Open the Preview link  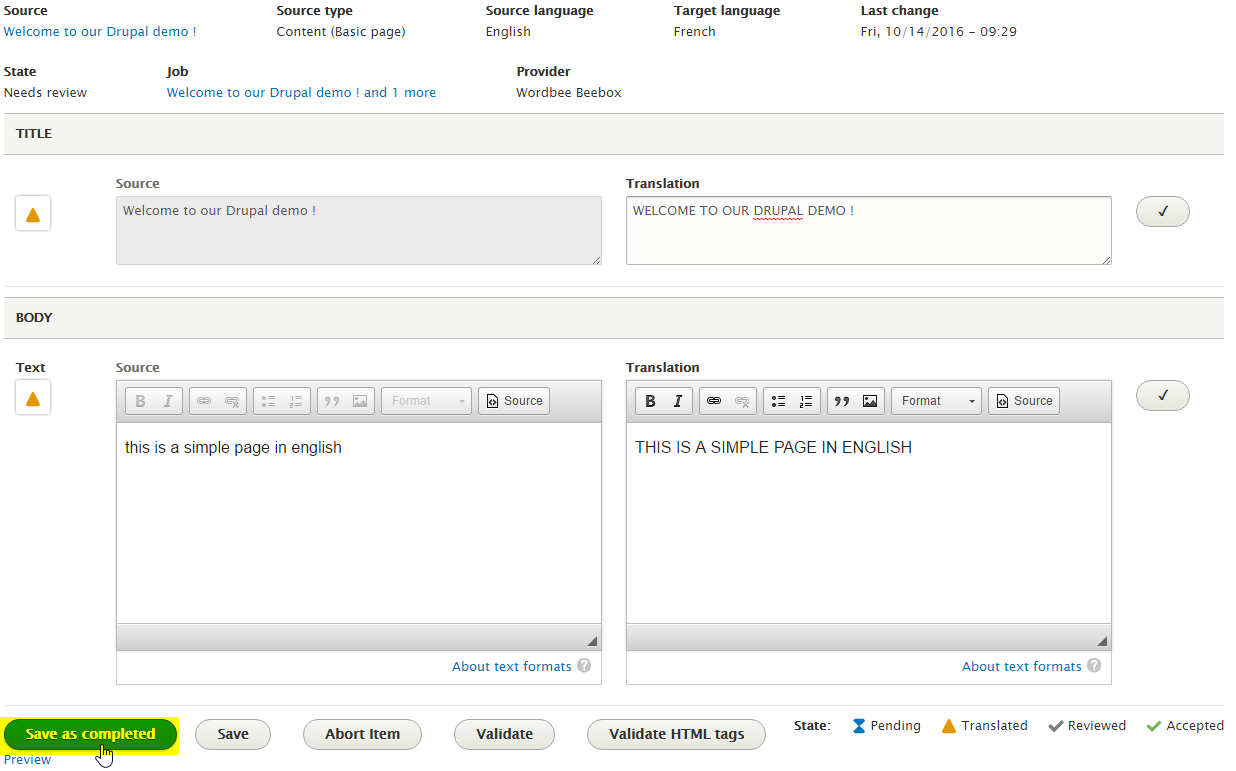pos(27,760)
